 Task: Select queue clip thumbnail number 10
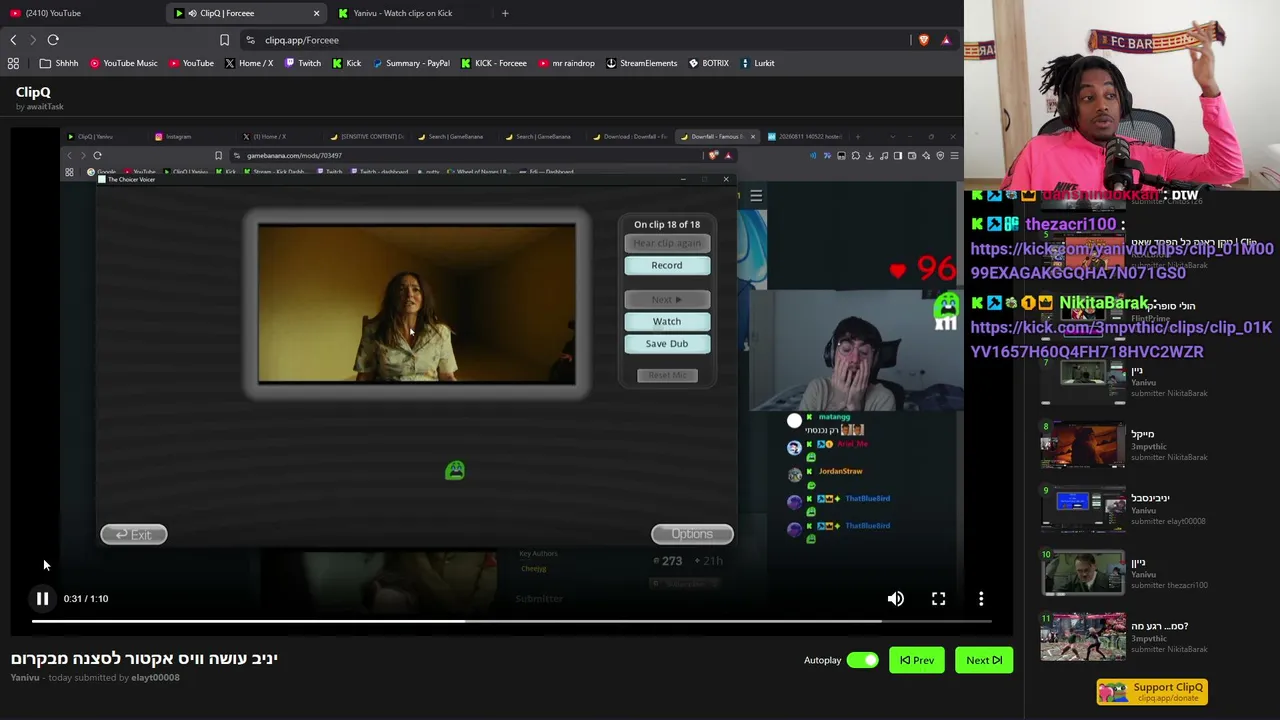pyautogui.click(x=1083, y=573)
